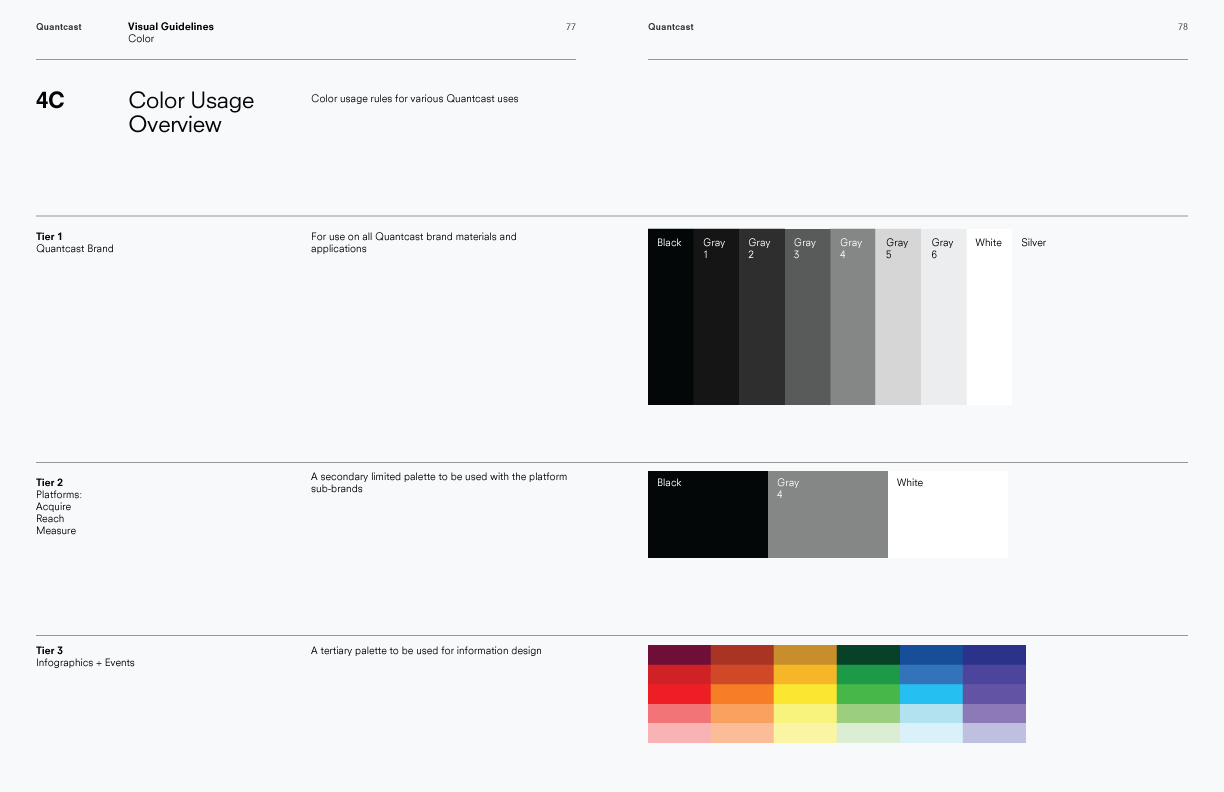Pick the Gray 2 swatch
This screenshot has width=1224, height=792.
tap(762, 316)
